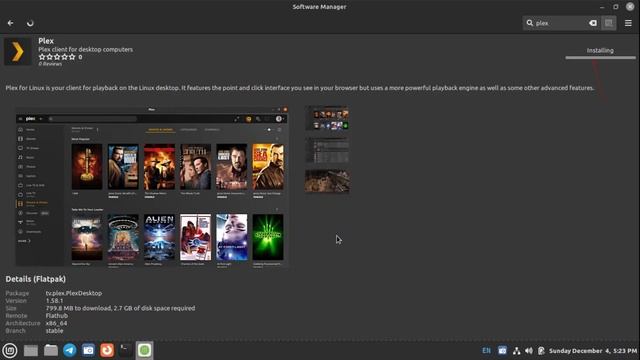
Task: Click the star rating row
Action: click(x=57, y=57)
